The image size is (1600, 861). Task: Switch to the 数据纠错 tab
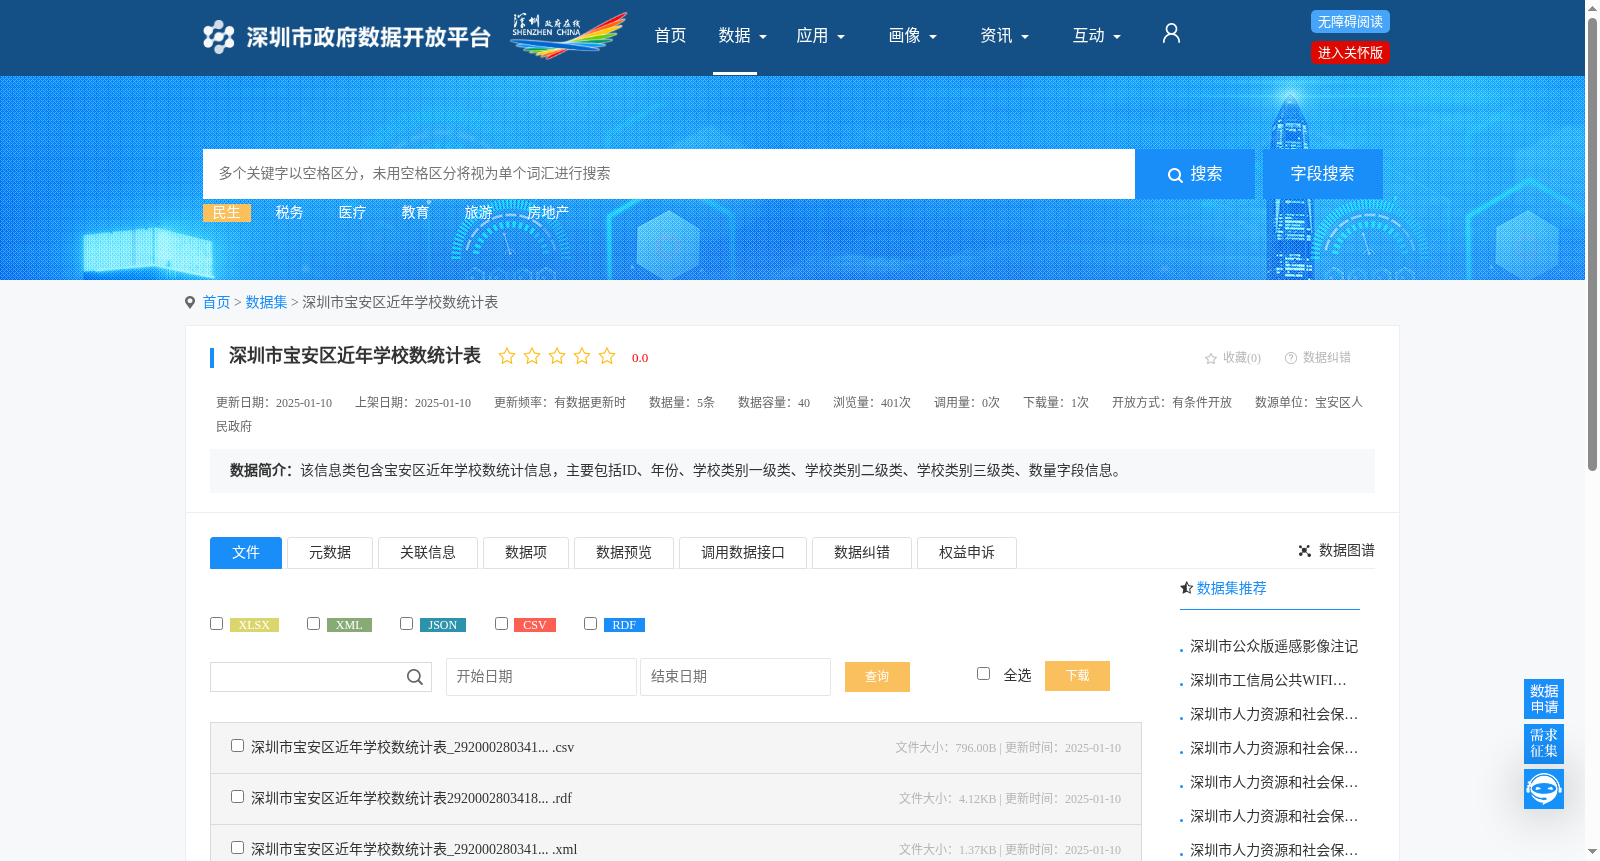point(862,553)
